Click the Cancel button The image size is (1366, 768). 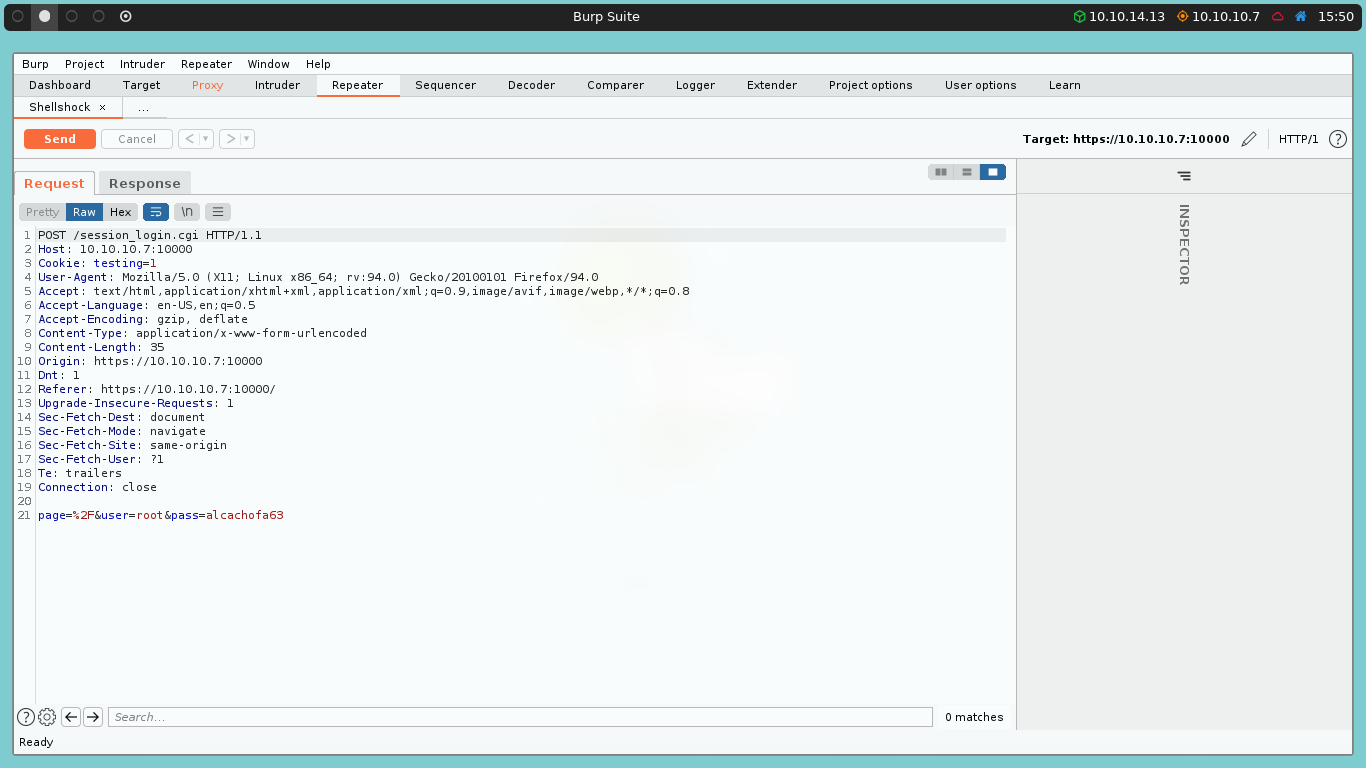[x=137, y=139]
